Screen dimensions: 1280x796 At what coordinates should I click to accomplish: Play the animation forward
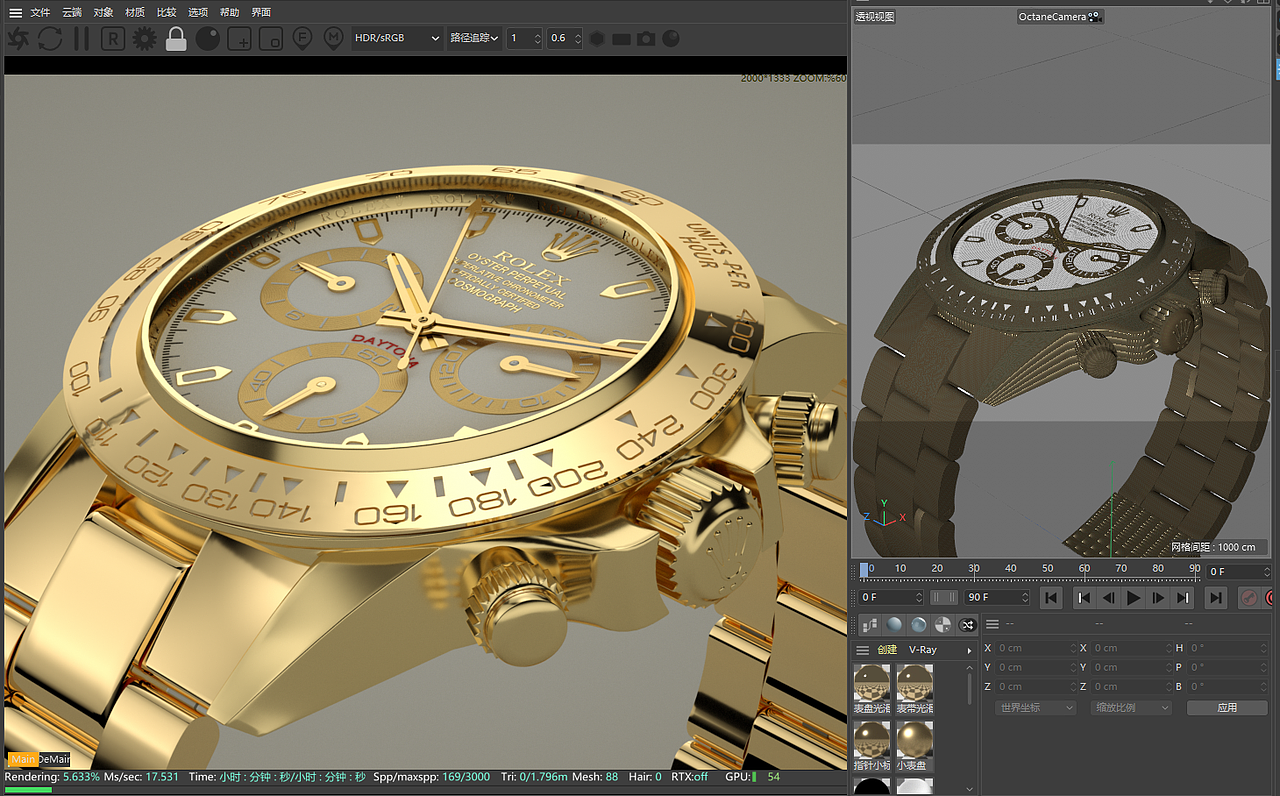click(x=1133, y=598)
